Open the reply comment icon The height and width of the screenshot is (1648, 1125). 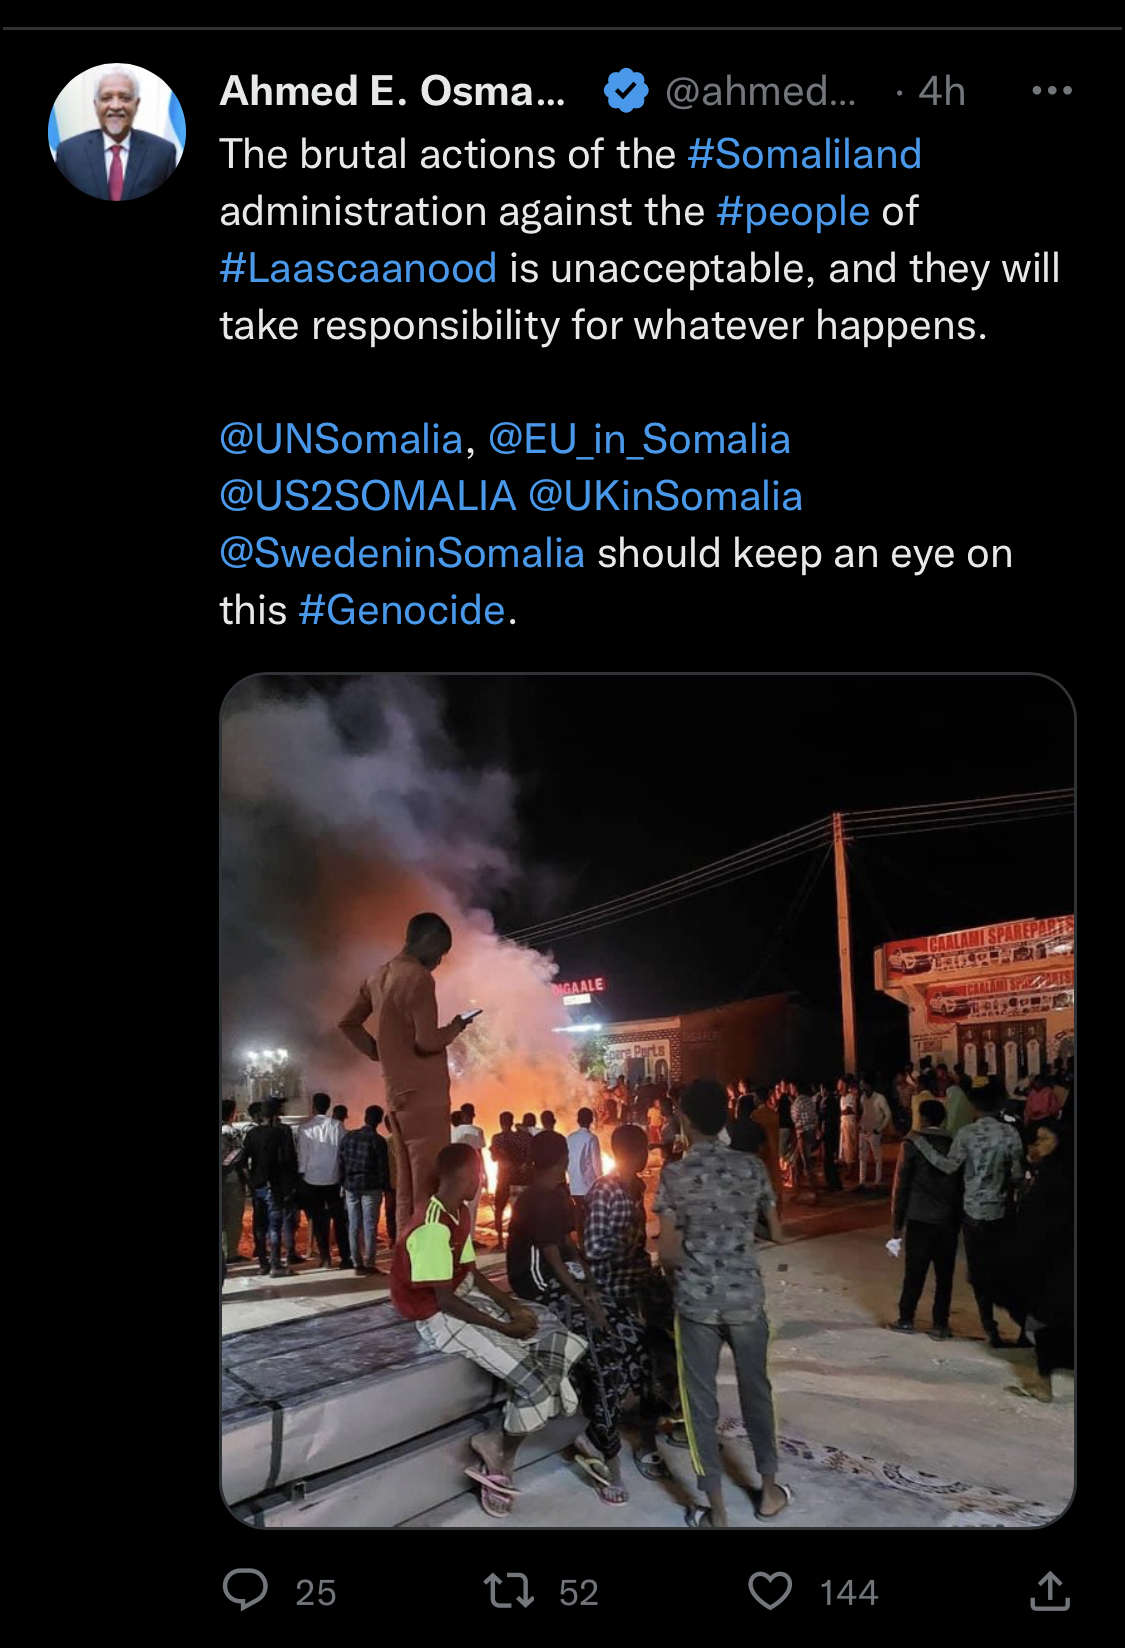click(x=245, y=1589)
